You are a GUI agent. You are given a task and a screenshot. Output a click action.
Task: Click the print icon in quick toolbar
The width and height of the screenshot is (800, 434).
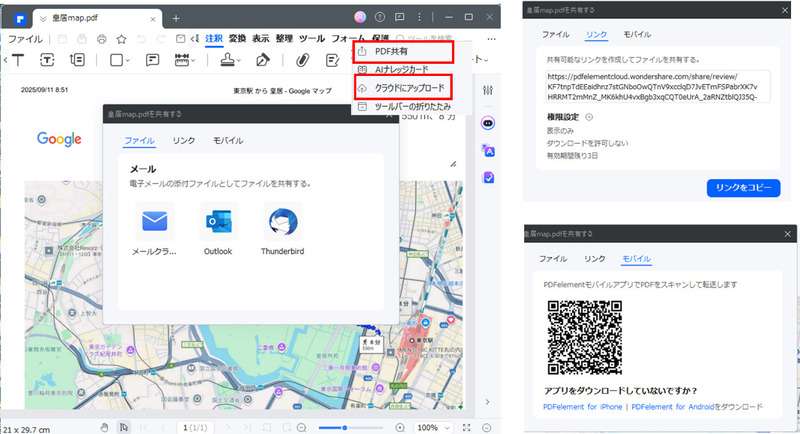pyautogui.click(x=102, y=39)
